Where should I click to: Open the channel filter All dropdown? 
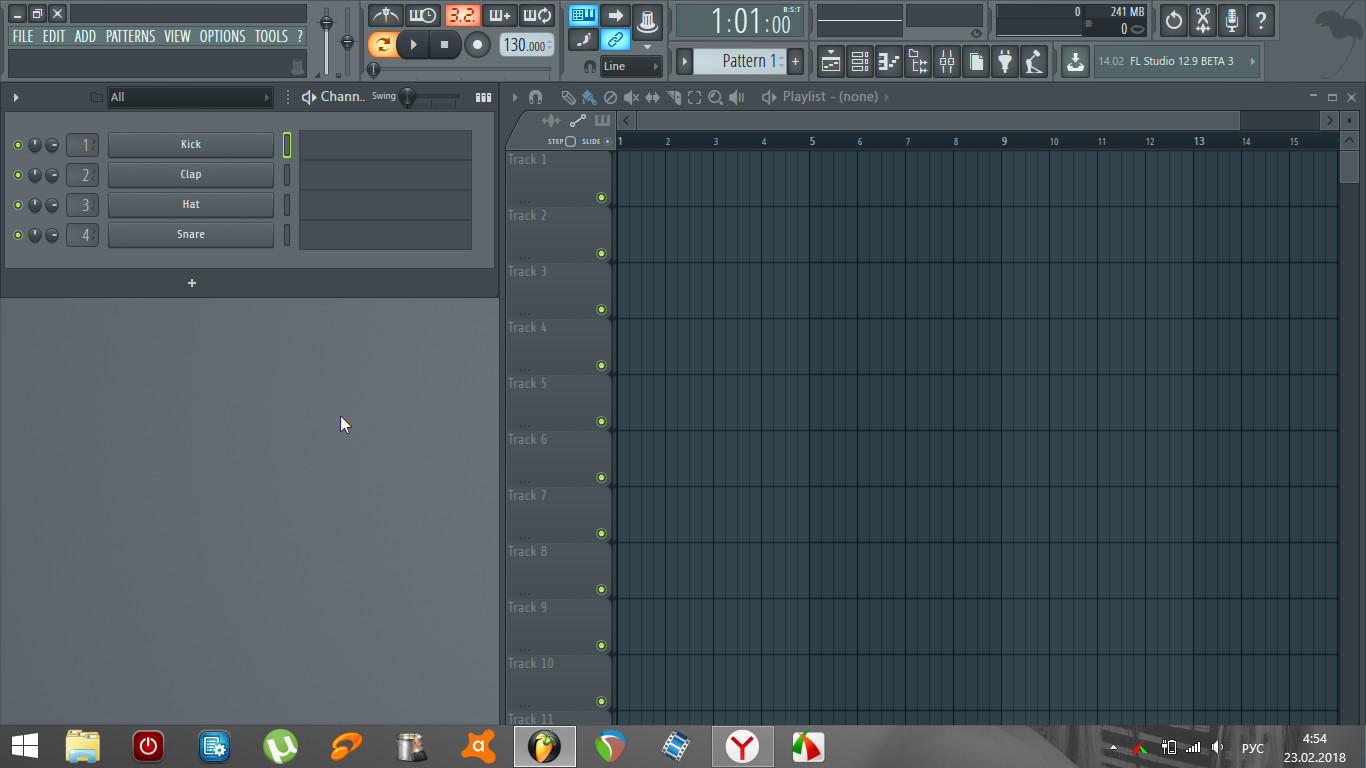[190, 97]
